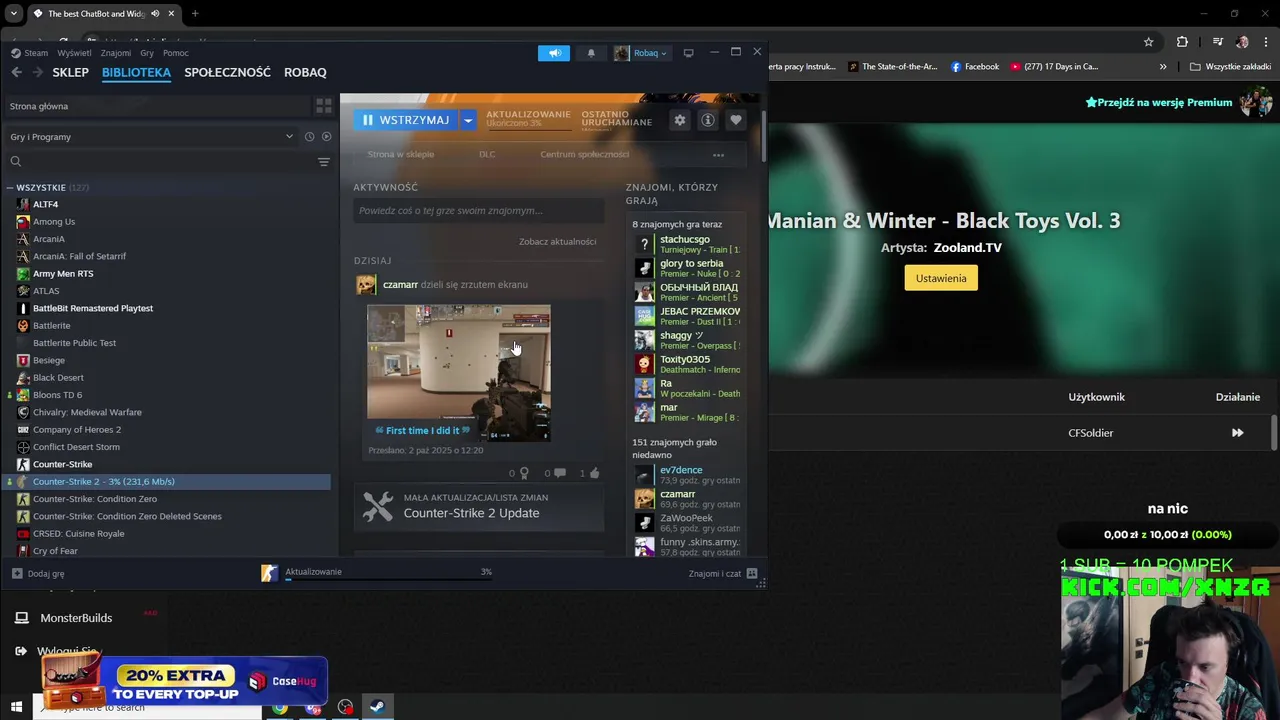This screenshot has width=1280, height=720.
Task: Open Chrome profile avatar
Action: pyautogui.click(x=1242, y=42)
